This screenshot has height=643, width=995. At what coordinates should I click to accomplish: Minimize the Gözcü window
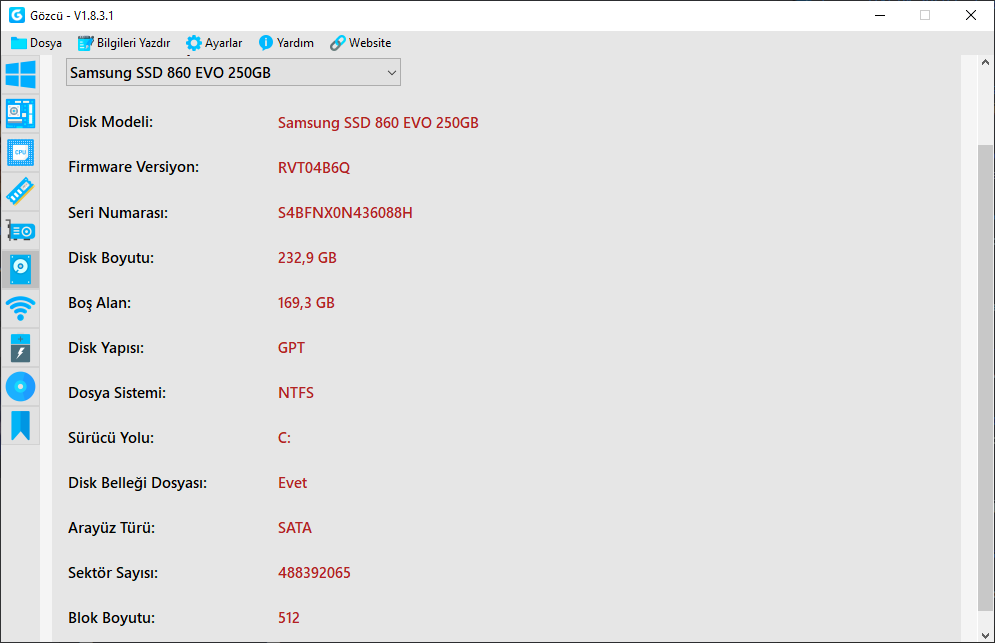pos(880,15)
